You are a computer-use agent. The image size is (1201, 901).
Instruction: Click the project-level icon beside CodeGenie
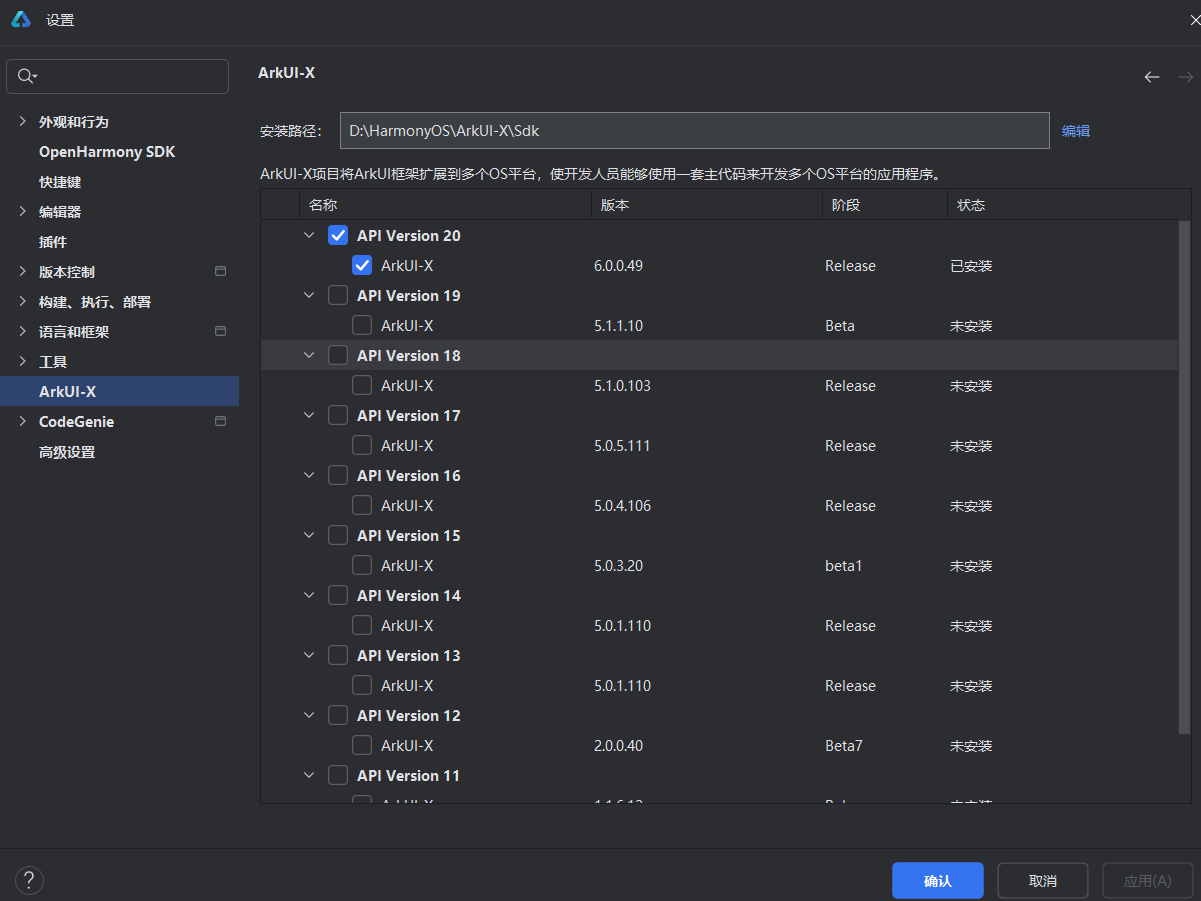221,421
